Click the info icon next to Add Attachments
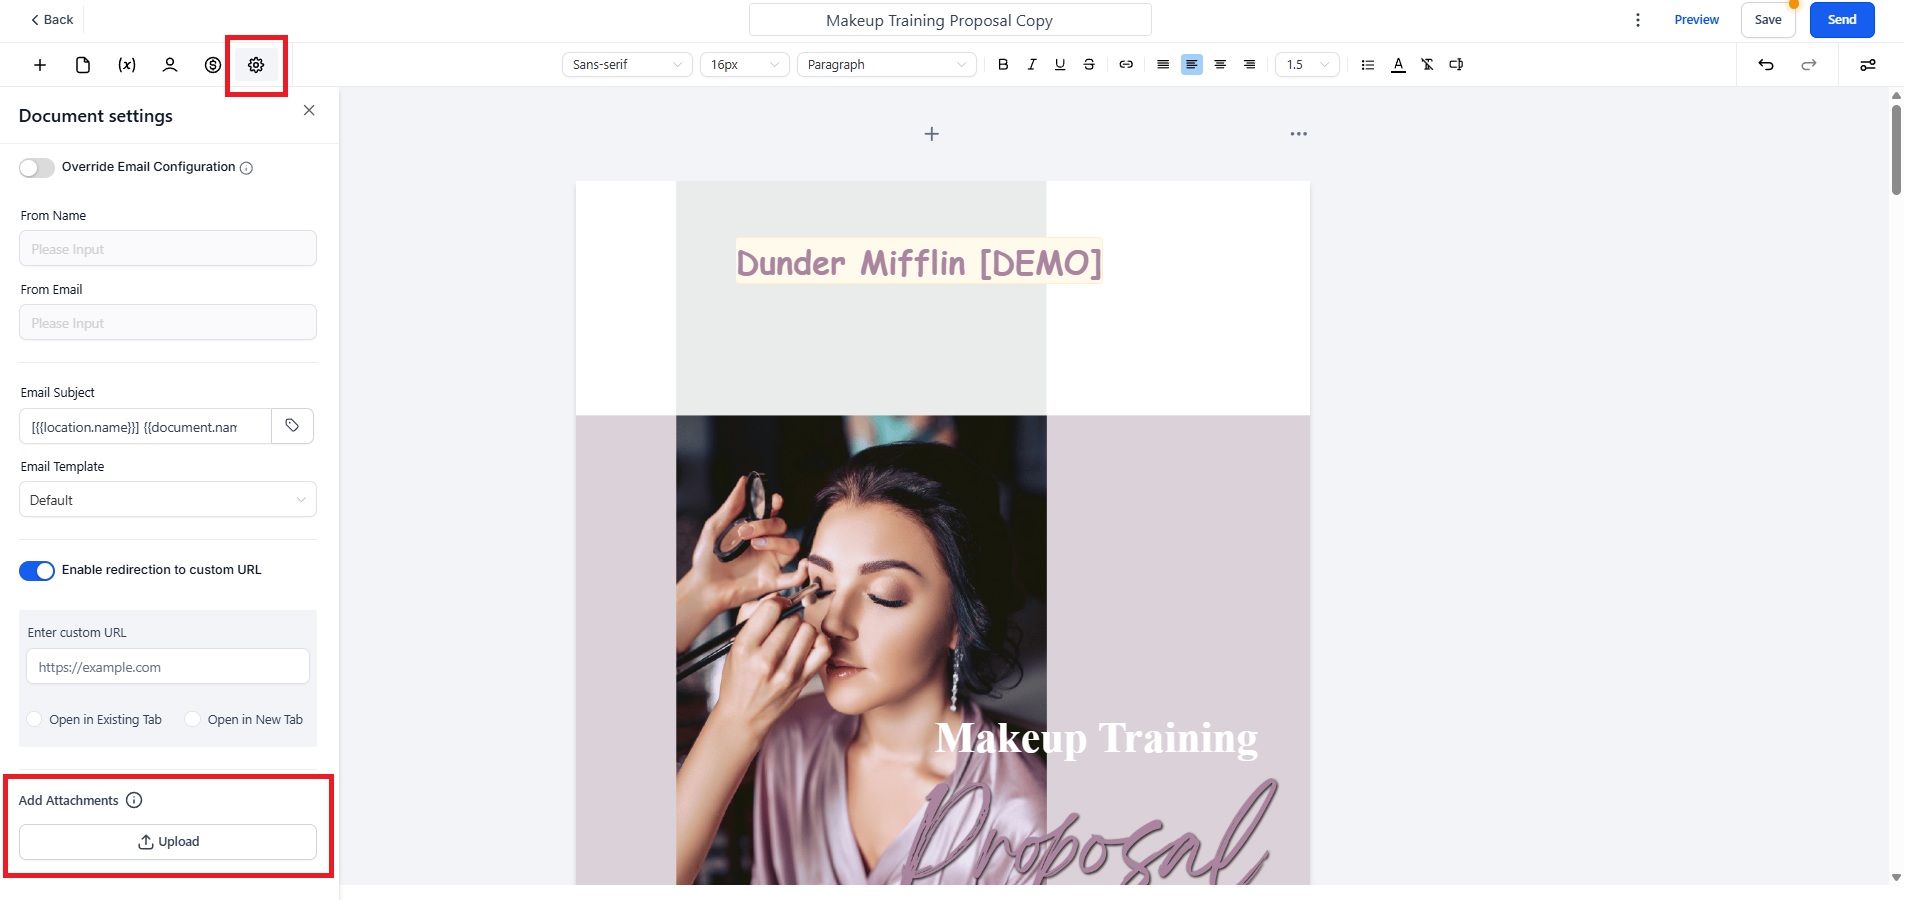The width and height of the screenshot is (1910, 900). 134,800
